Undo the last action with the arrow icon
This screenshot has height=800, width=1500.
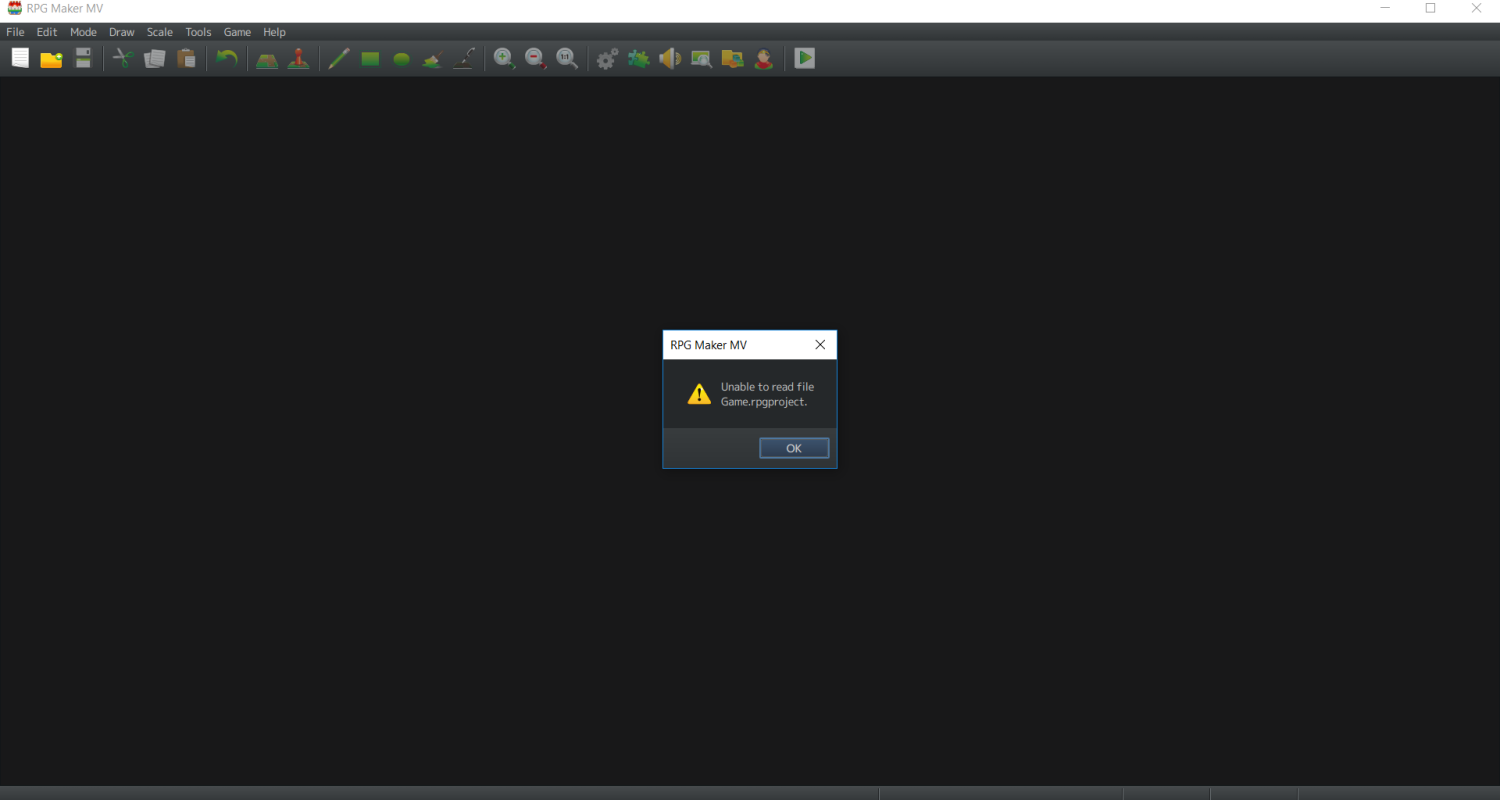pos(227,59)
